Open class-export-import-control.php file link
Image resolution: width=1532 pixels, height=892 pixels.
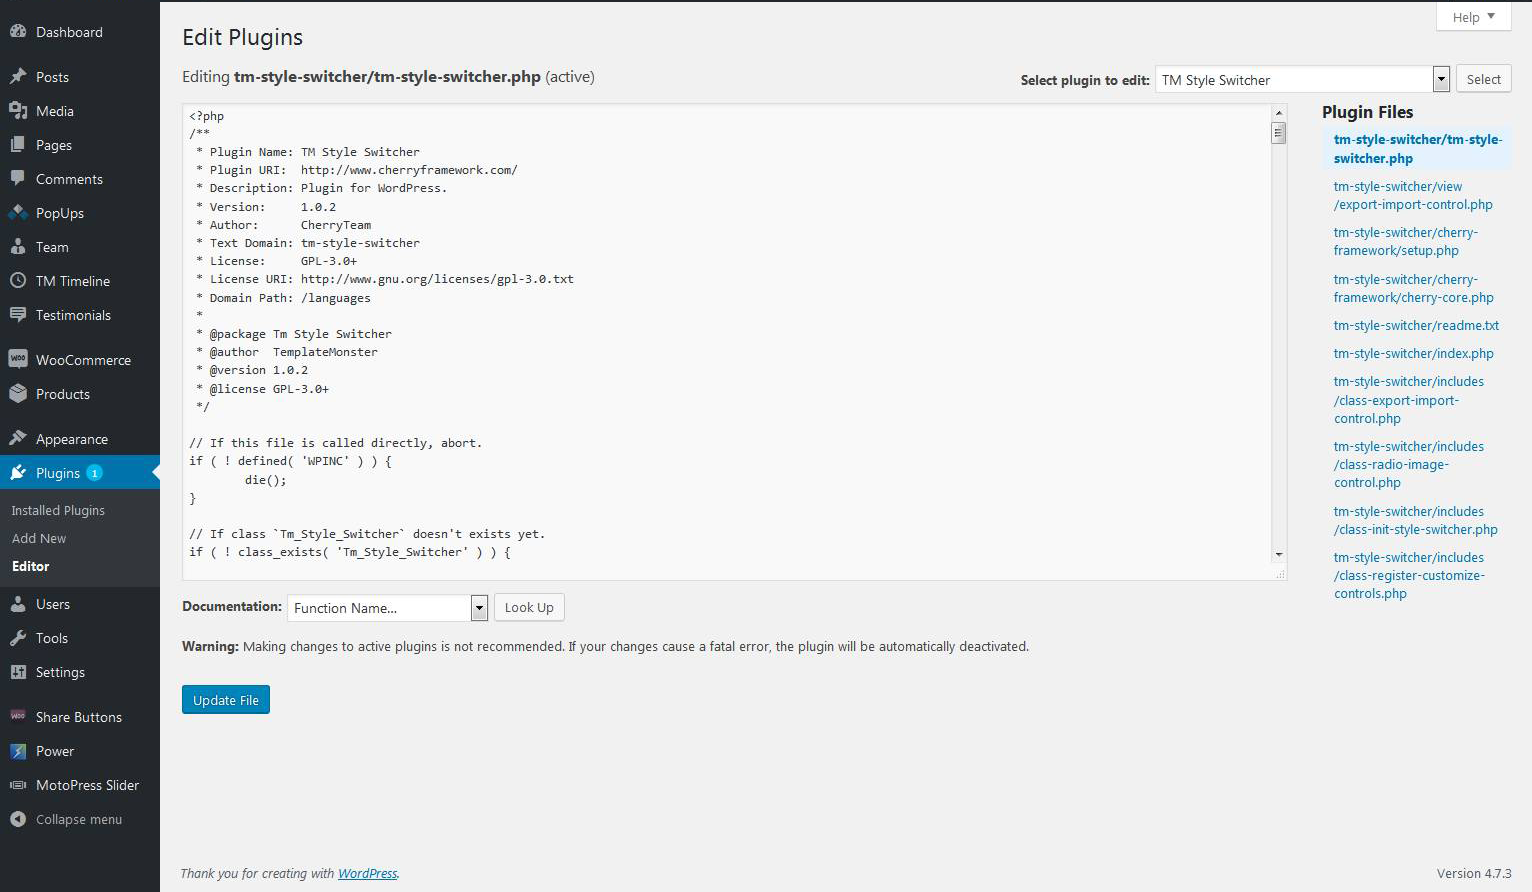coord(1408,400)
